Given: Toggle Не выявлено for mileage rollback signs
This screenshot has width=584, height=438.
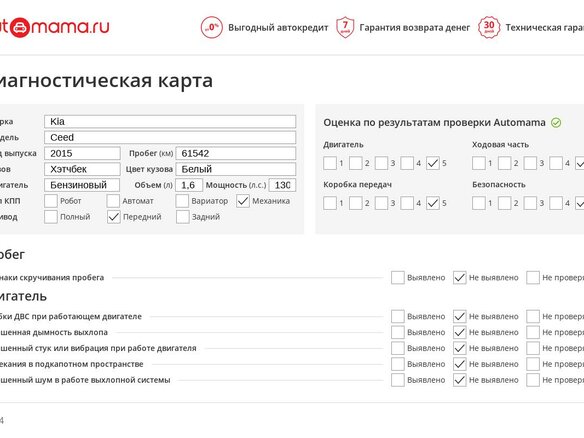Looking at the screenshot, I should [460, 277].
